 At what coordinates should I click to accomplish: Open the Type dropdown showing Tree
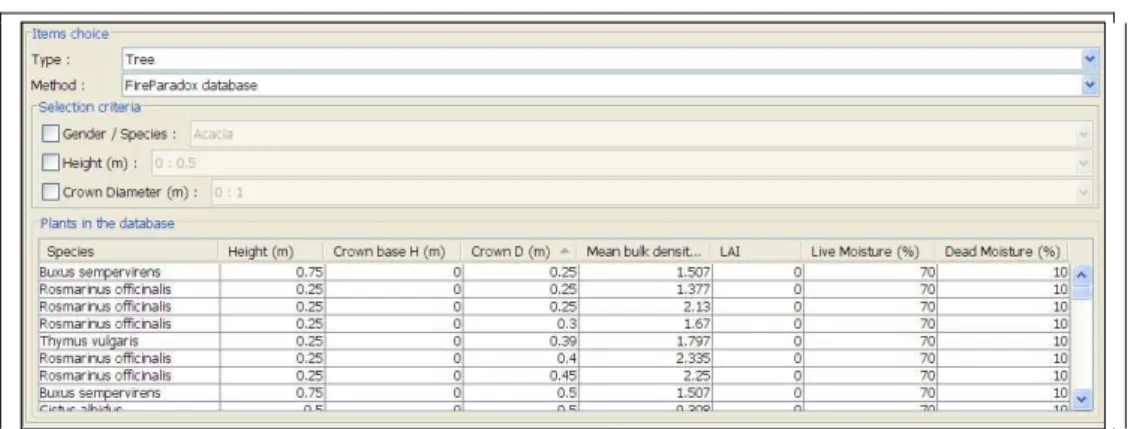[x=610, y=60]
